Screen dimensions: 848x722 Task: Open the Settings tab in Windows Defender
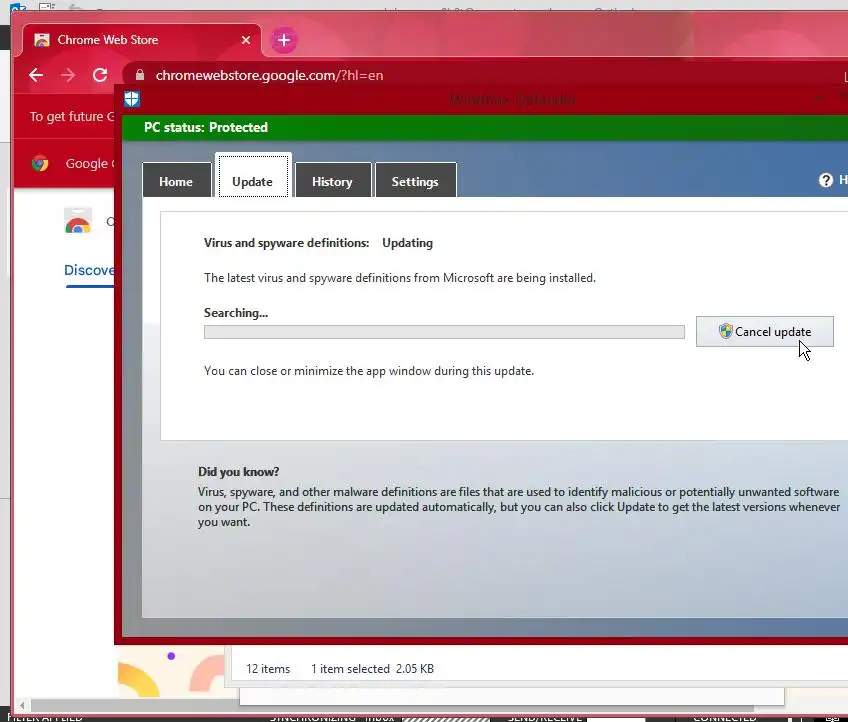tap(415, 180)
